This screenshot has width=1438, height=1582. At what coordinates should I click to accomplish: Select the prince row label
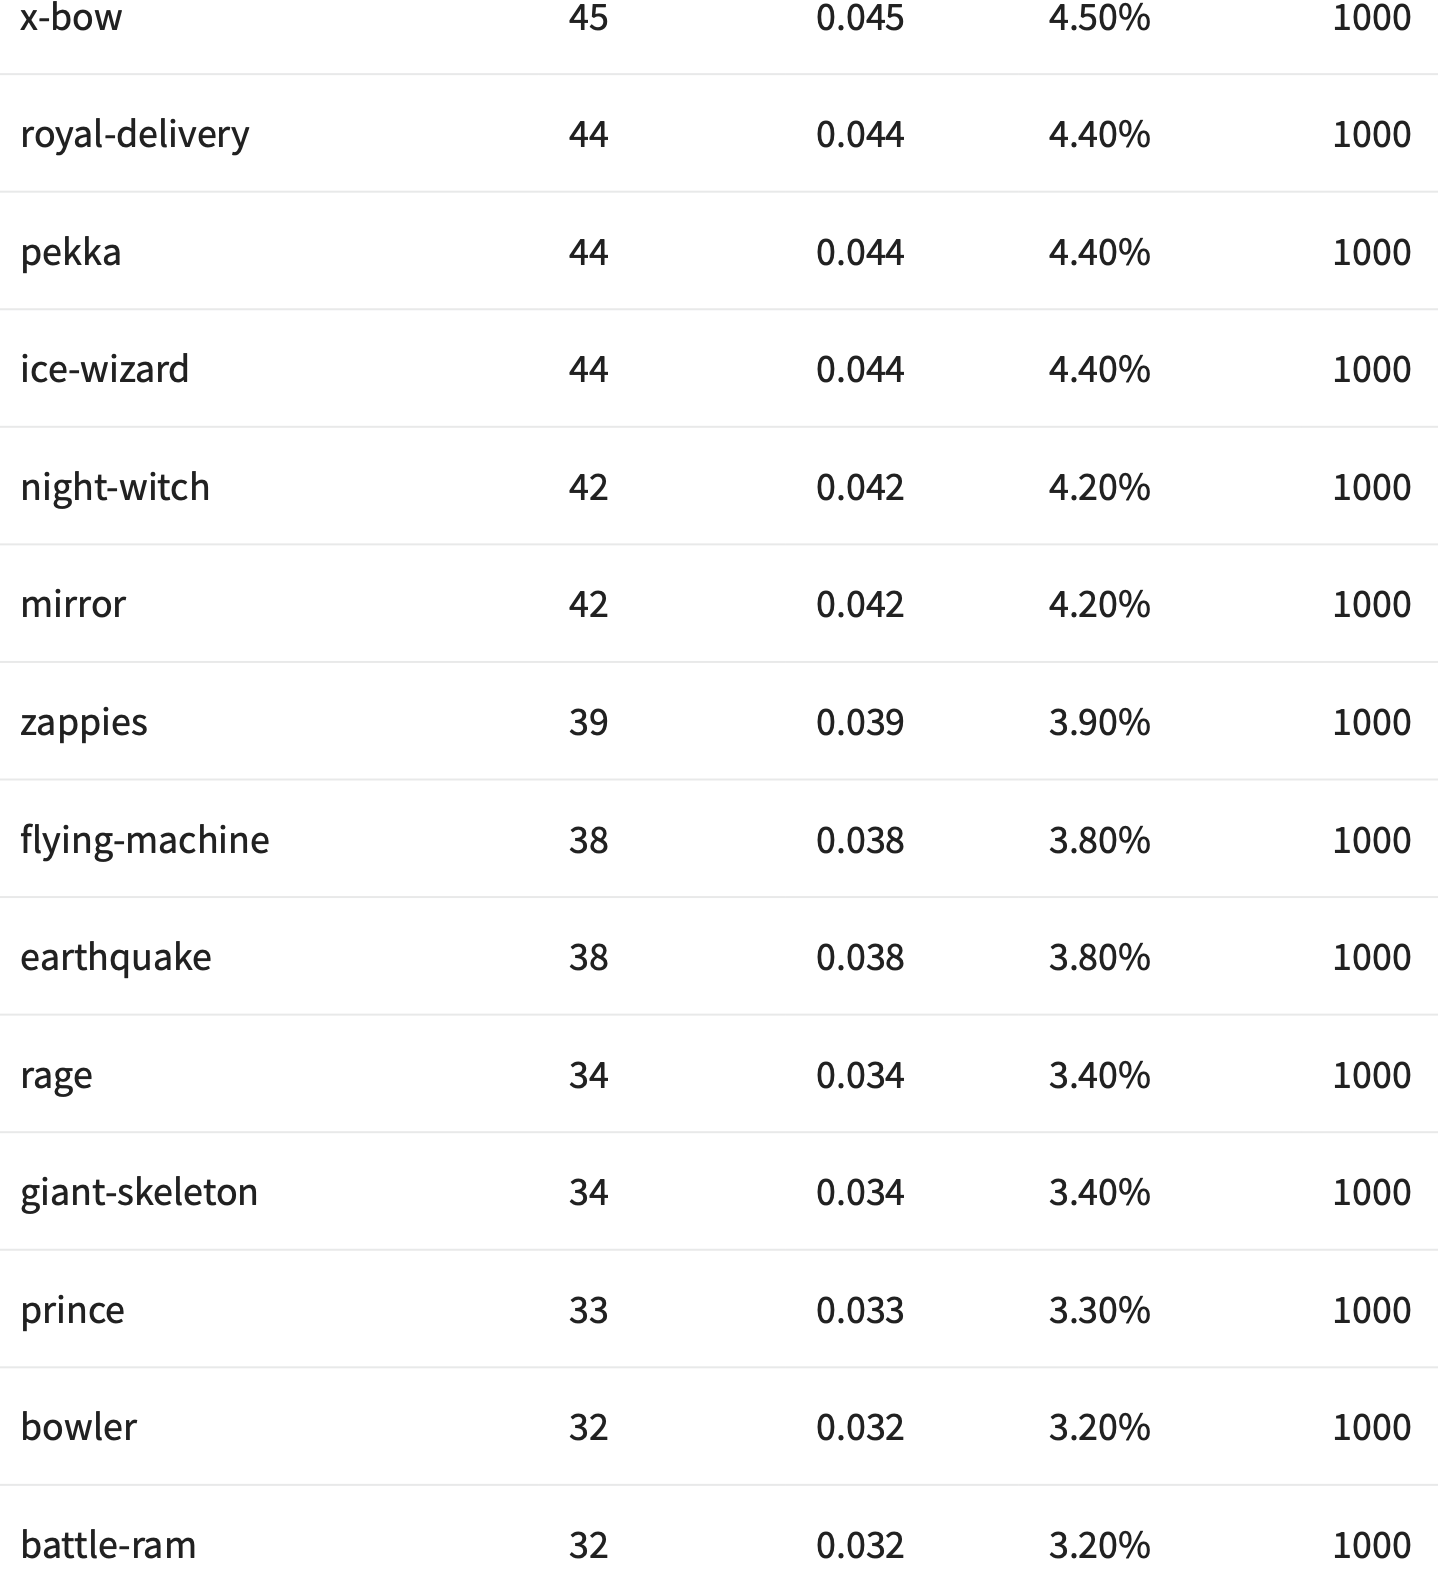(73, 1310)
